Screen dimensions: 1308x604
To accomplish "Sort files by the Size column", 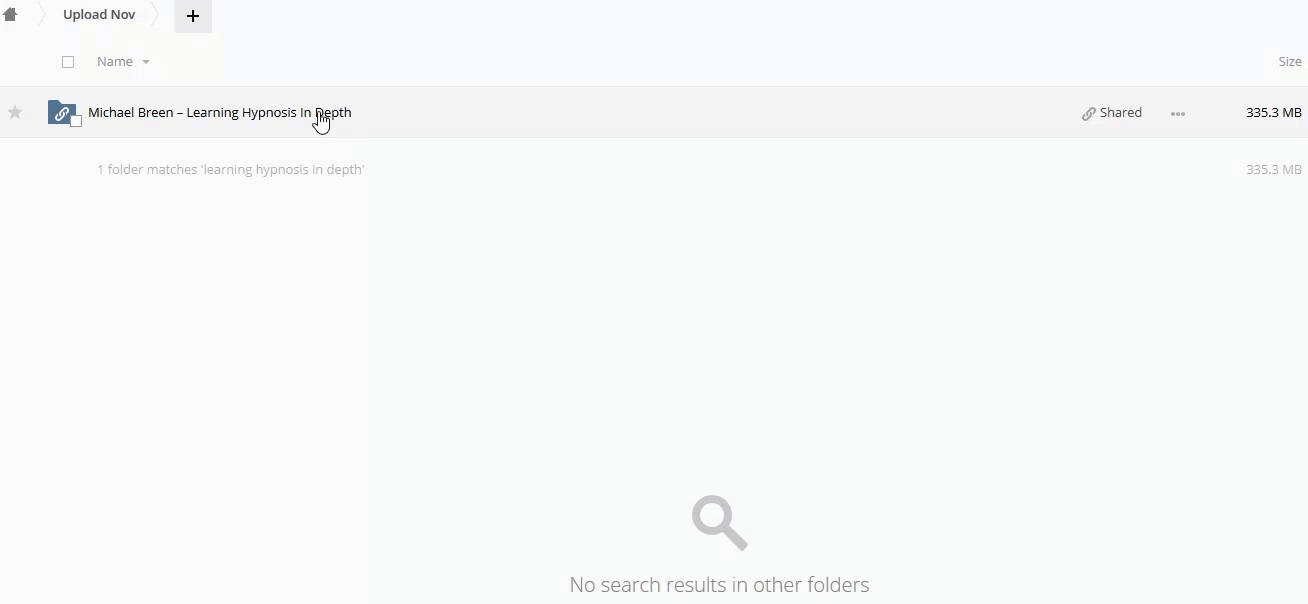I will pos(1290,62).
